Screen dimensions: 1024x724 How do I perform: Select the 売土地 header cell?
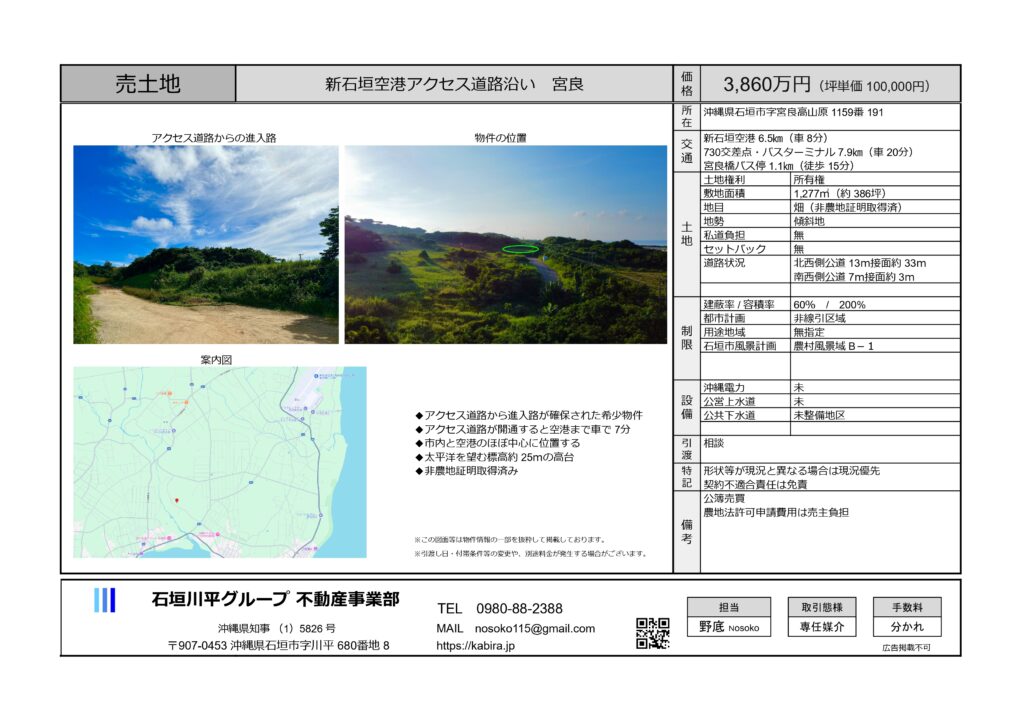coord(148,84)
